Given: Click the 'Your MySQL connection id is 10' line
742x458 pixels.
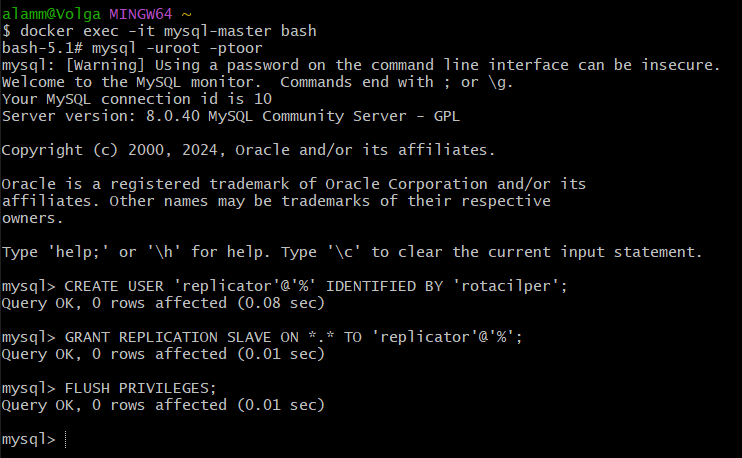Looking at the screenshot, I should [137, 99].
